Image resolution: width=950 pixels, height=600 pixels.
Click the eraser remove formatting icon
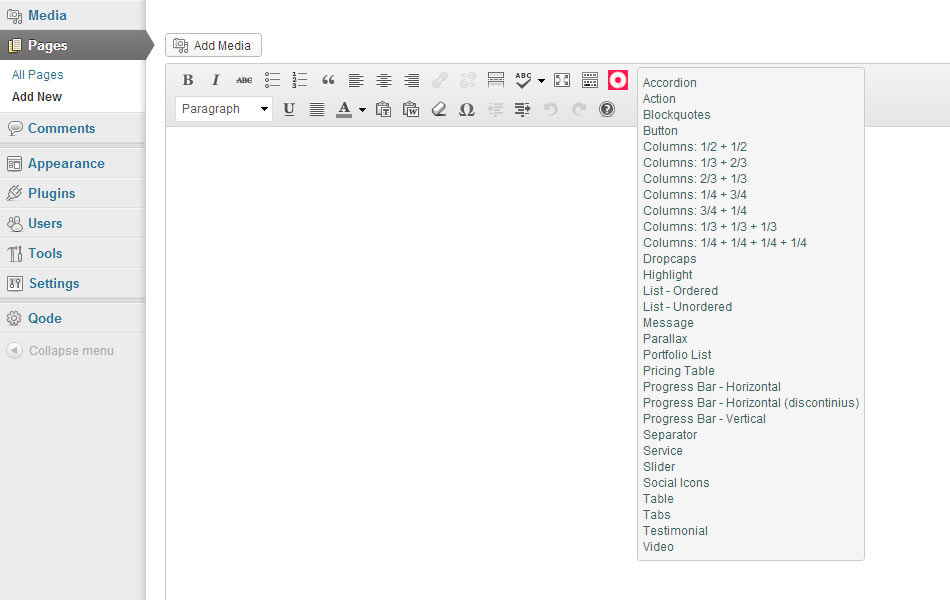tap(438, 109)
